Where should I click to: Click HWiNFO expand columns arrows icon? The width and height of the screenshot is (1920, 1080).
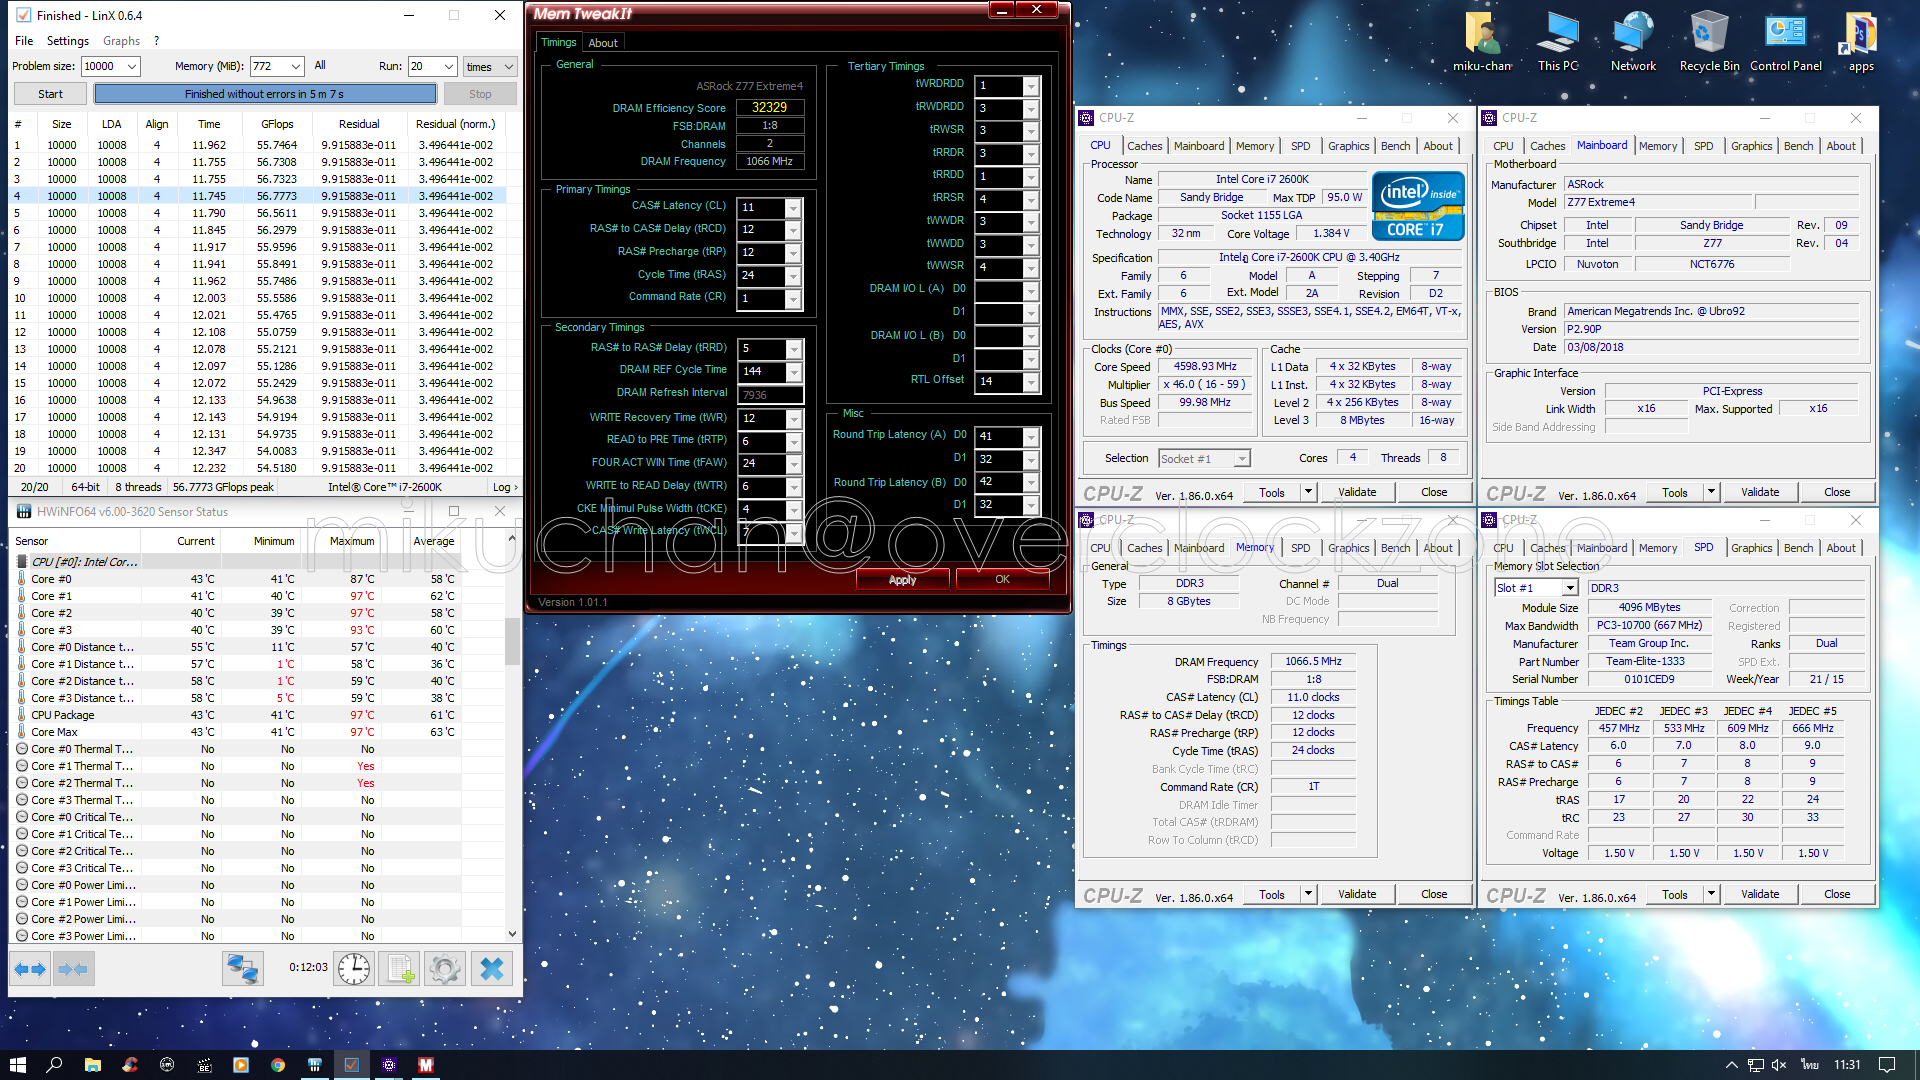coord(31,968)
